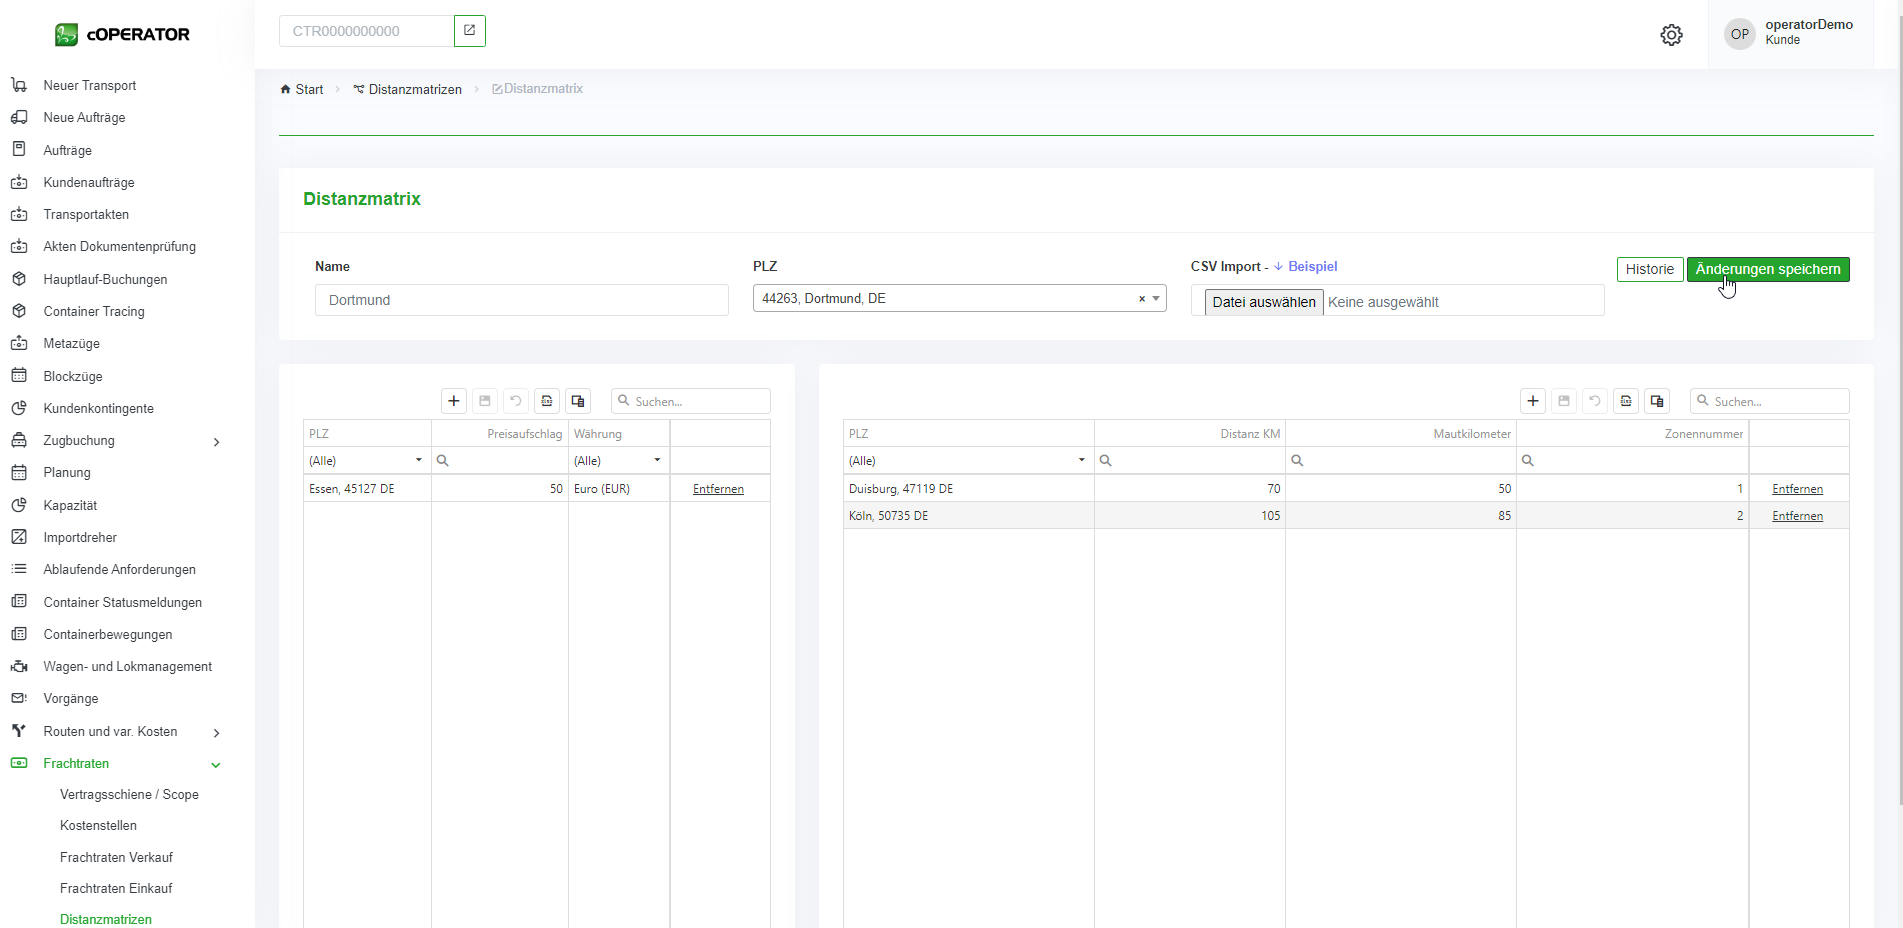Open column chooser in the Distanz KM table
This screenshot has width=1903, height=928.
[x=1657, y=401]
